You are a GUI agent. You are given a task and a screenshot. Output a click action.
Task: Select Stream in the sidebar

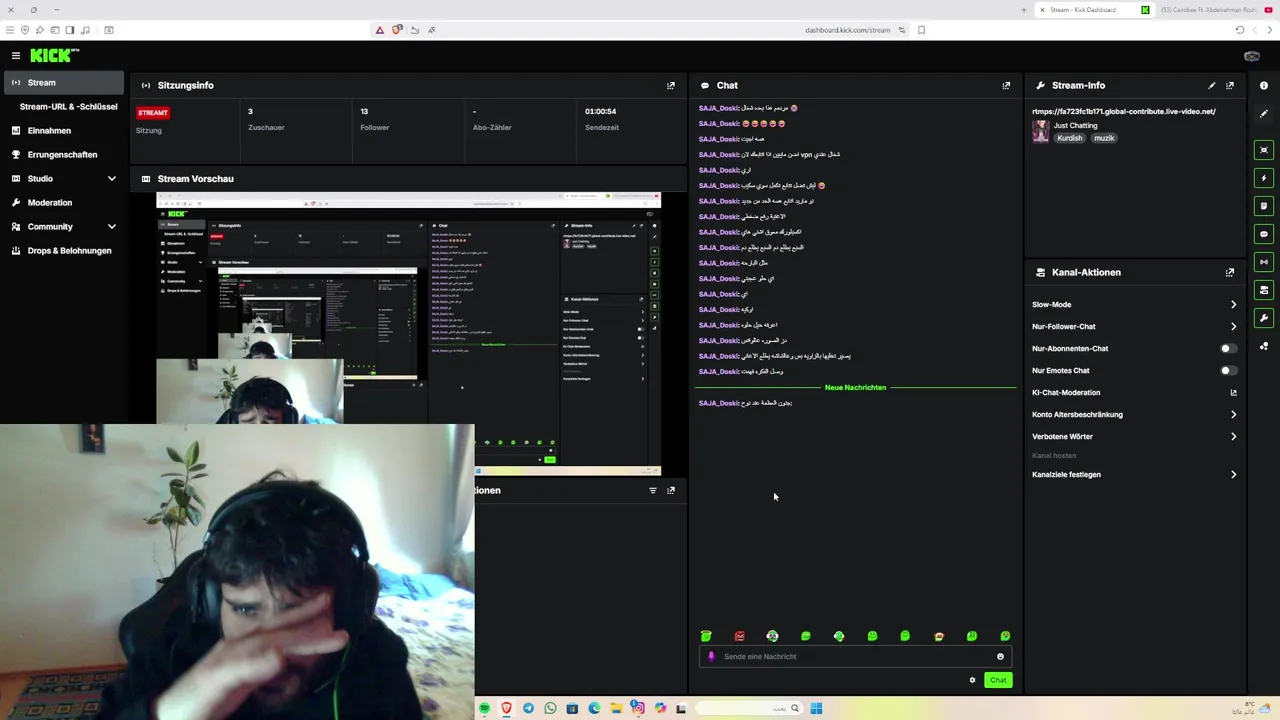coord(64,83)
